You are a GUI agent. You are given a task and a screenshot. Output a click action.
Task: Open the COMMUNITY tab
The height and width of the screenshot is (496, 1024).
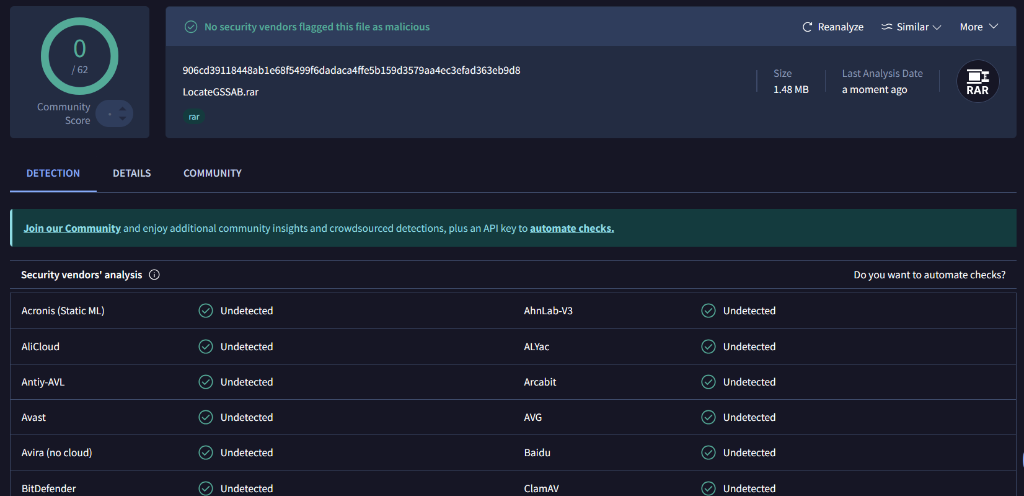[212, 173]
